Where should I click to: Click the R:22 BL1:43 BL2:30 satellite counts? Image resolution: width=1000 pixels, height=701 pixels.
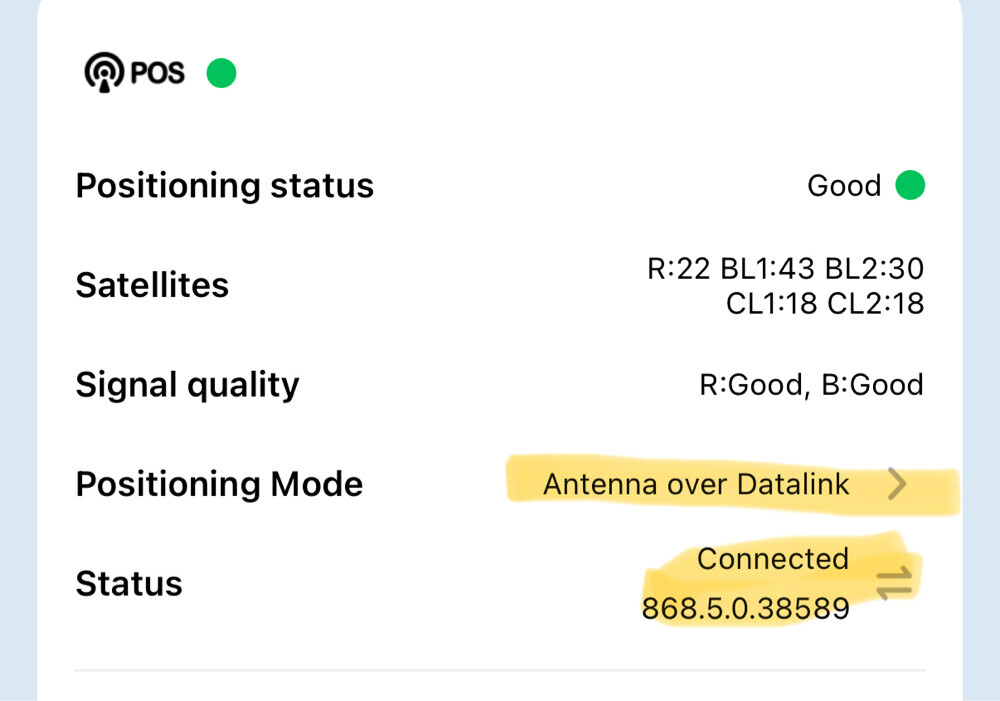(785, 269)
